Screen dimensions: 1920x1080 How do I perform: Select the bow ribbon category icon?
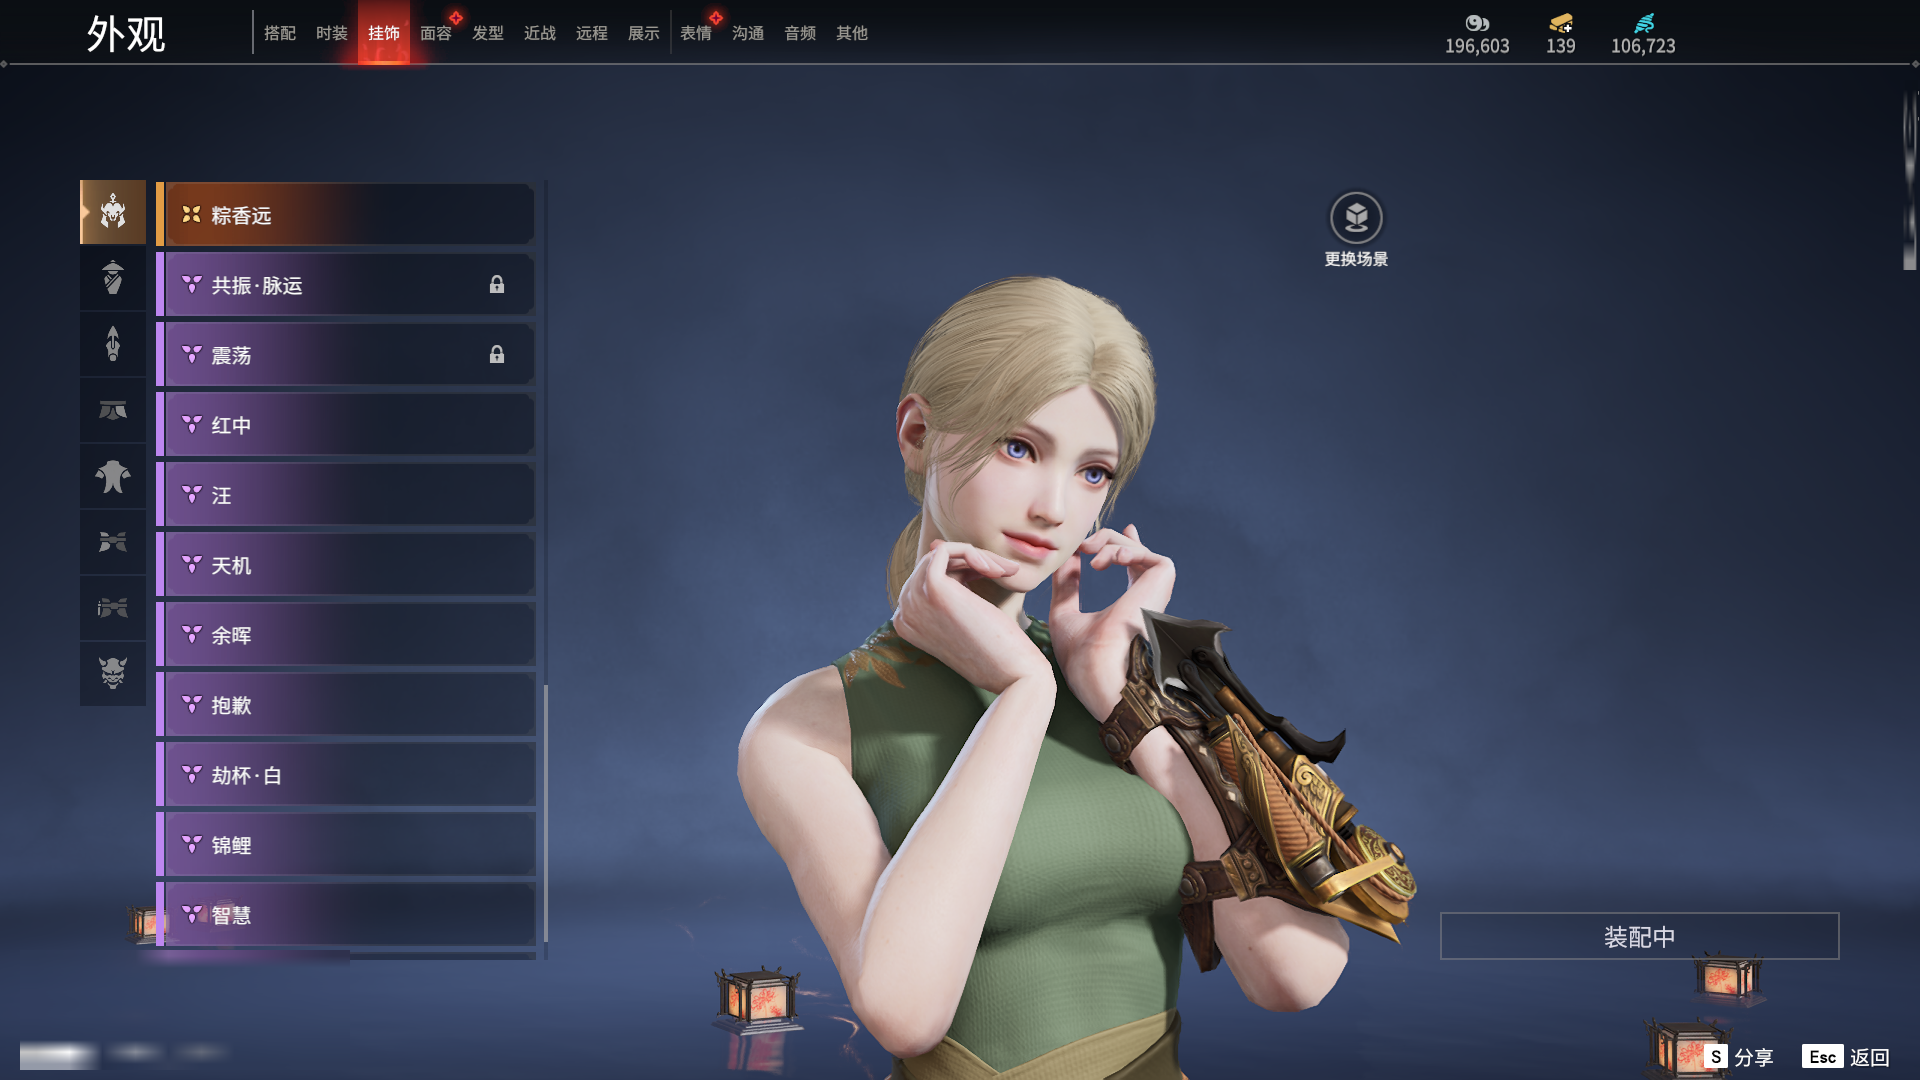113,542
